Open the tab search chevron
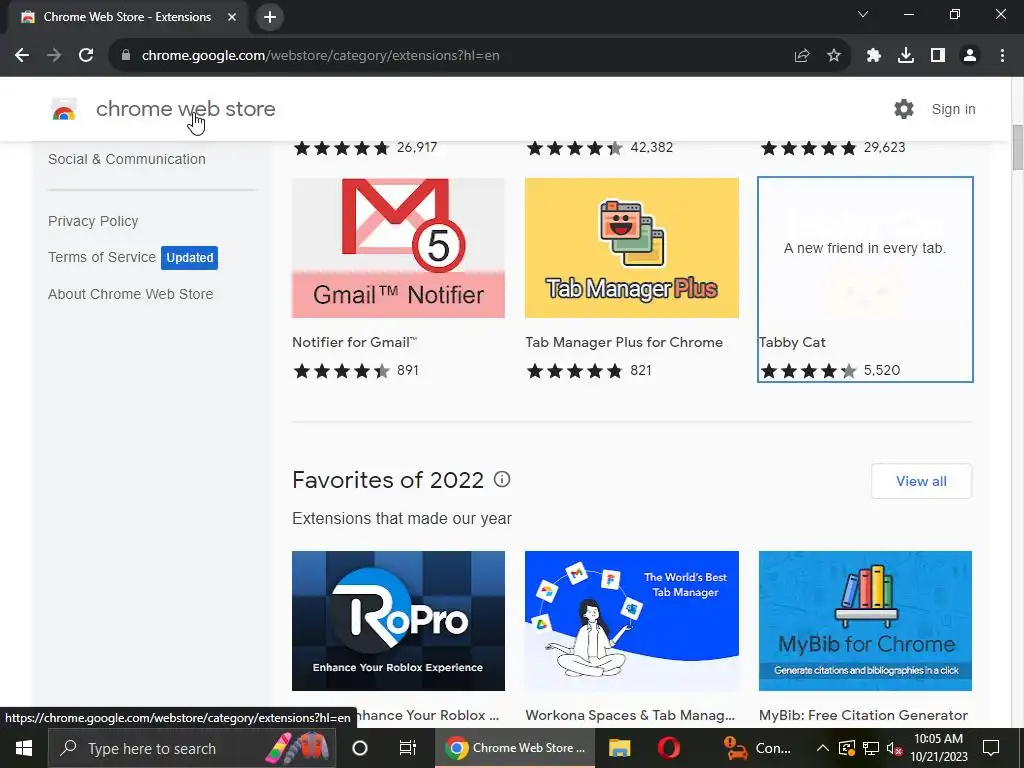Image resolution: width=1024 pixels, height=768 pixels. 863,14
